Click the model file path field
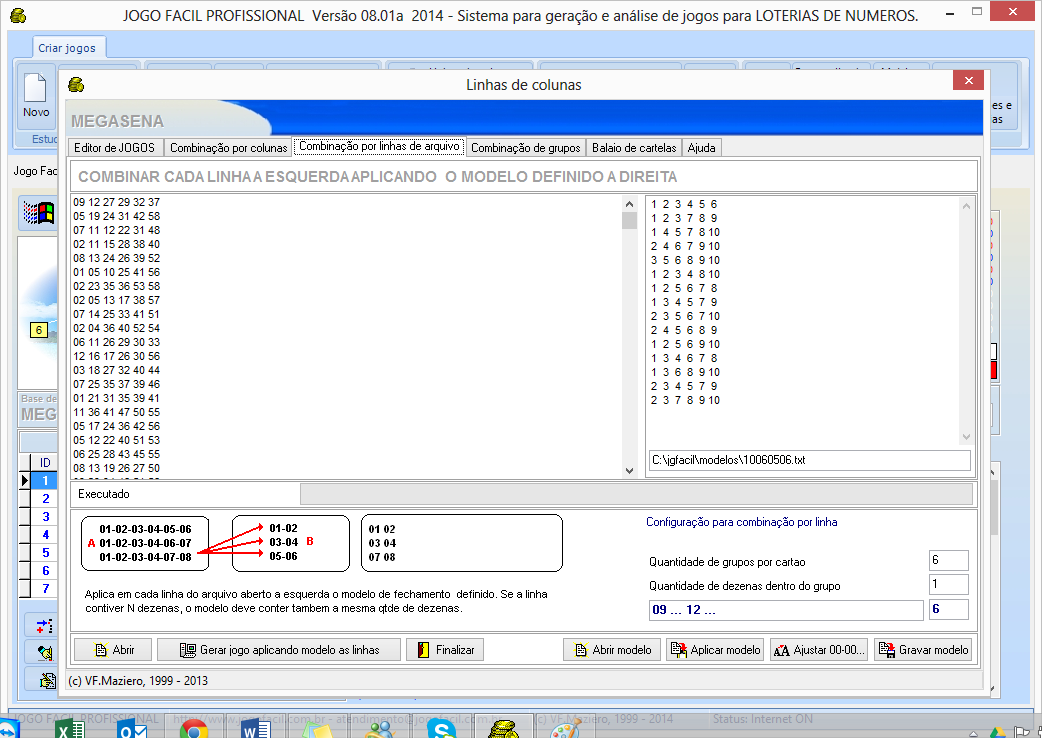 (809, 460)
